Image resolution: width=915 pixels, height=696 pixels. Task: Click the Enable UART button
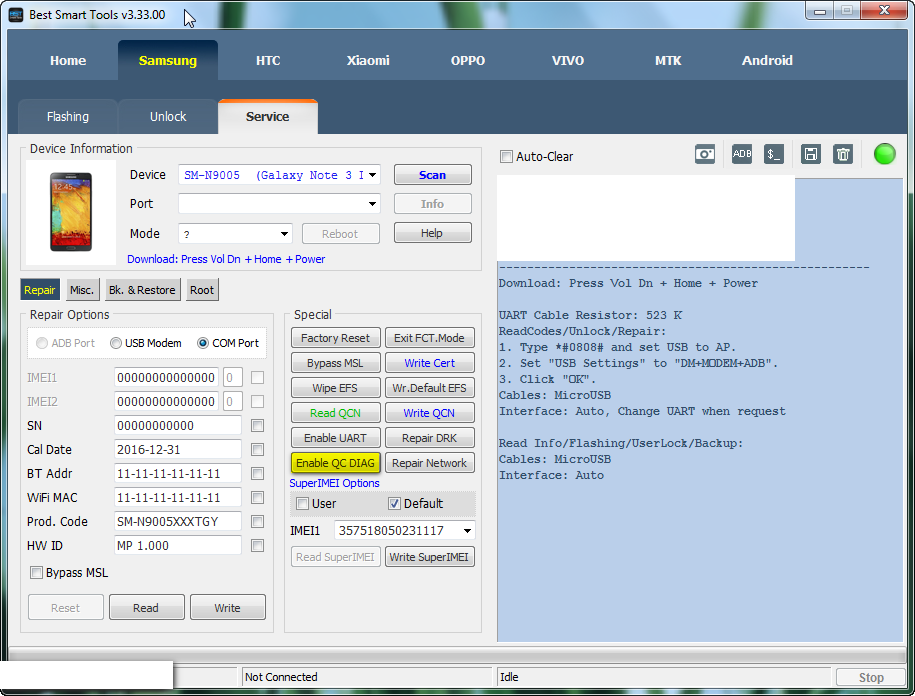click(x=336, y=438)
